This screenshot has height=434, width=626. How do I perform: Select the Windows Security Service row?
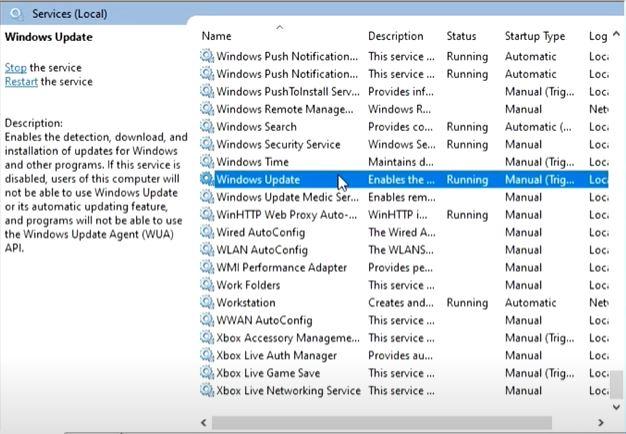(404, 144)
